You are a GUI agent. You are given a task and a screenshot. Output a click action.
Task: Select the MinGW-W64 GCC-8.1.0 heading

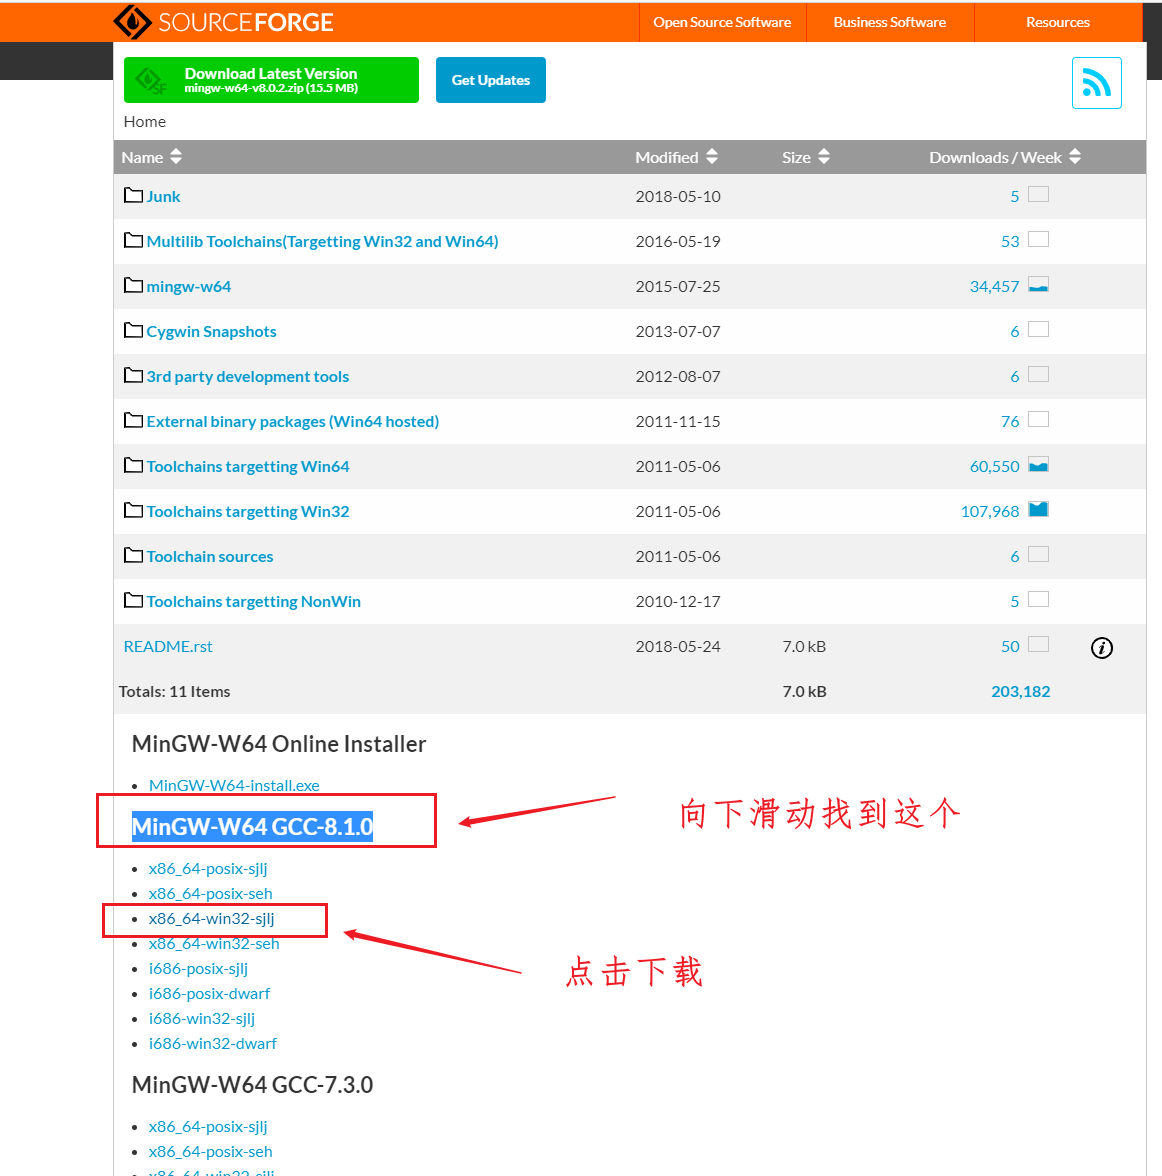pos(252,826)
